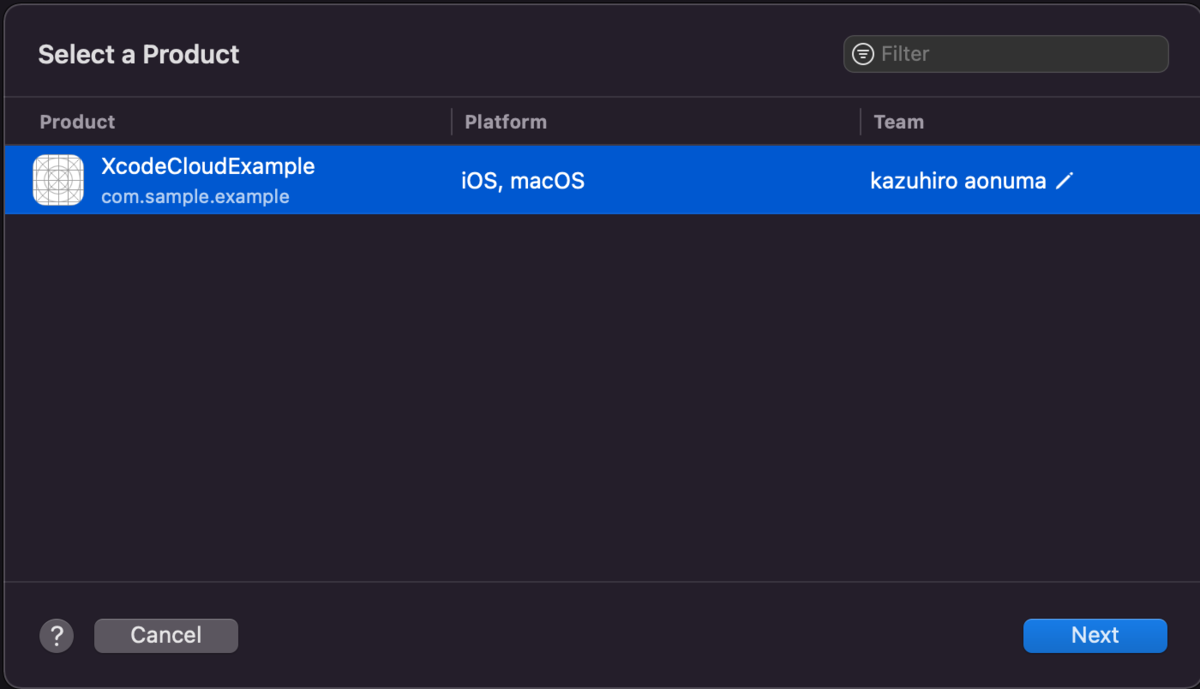Viewport: 1200px width, 689px height.
Task: Click the Team column header
Action: pos(898,121)
